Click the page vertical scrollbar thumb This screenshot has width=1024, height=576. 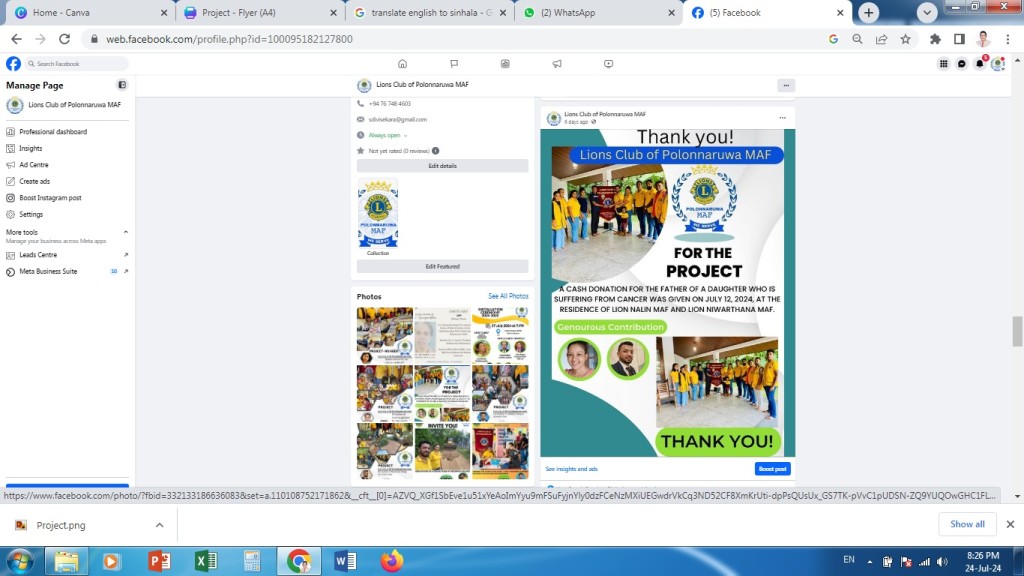click(x=1017, y=332)
